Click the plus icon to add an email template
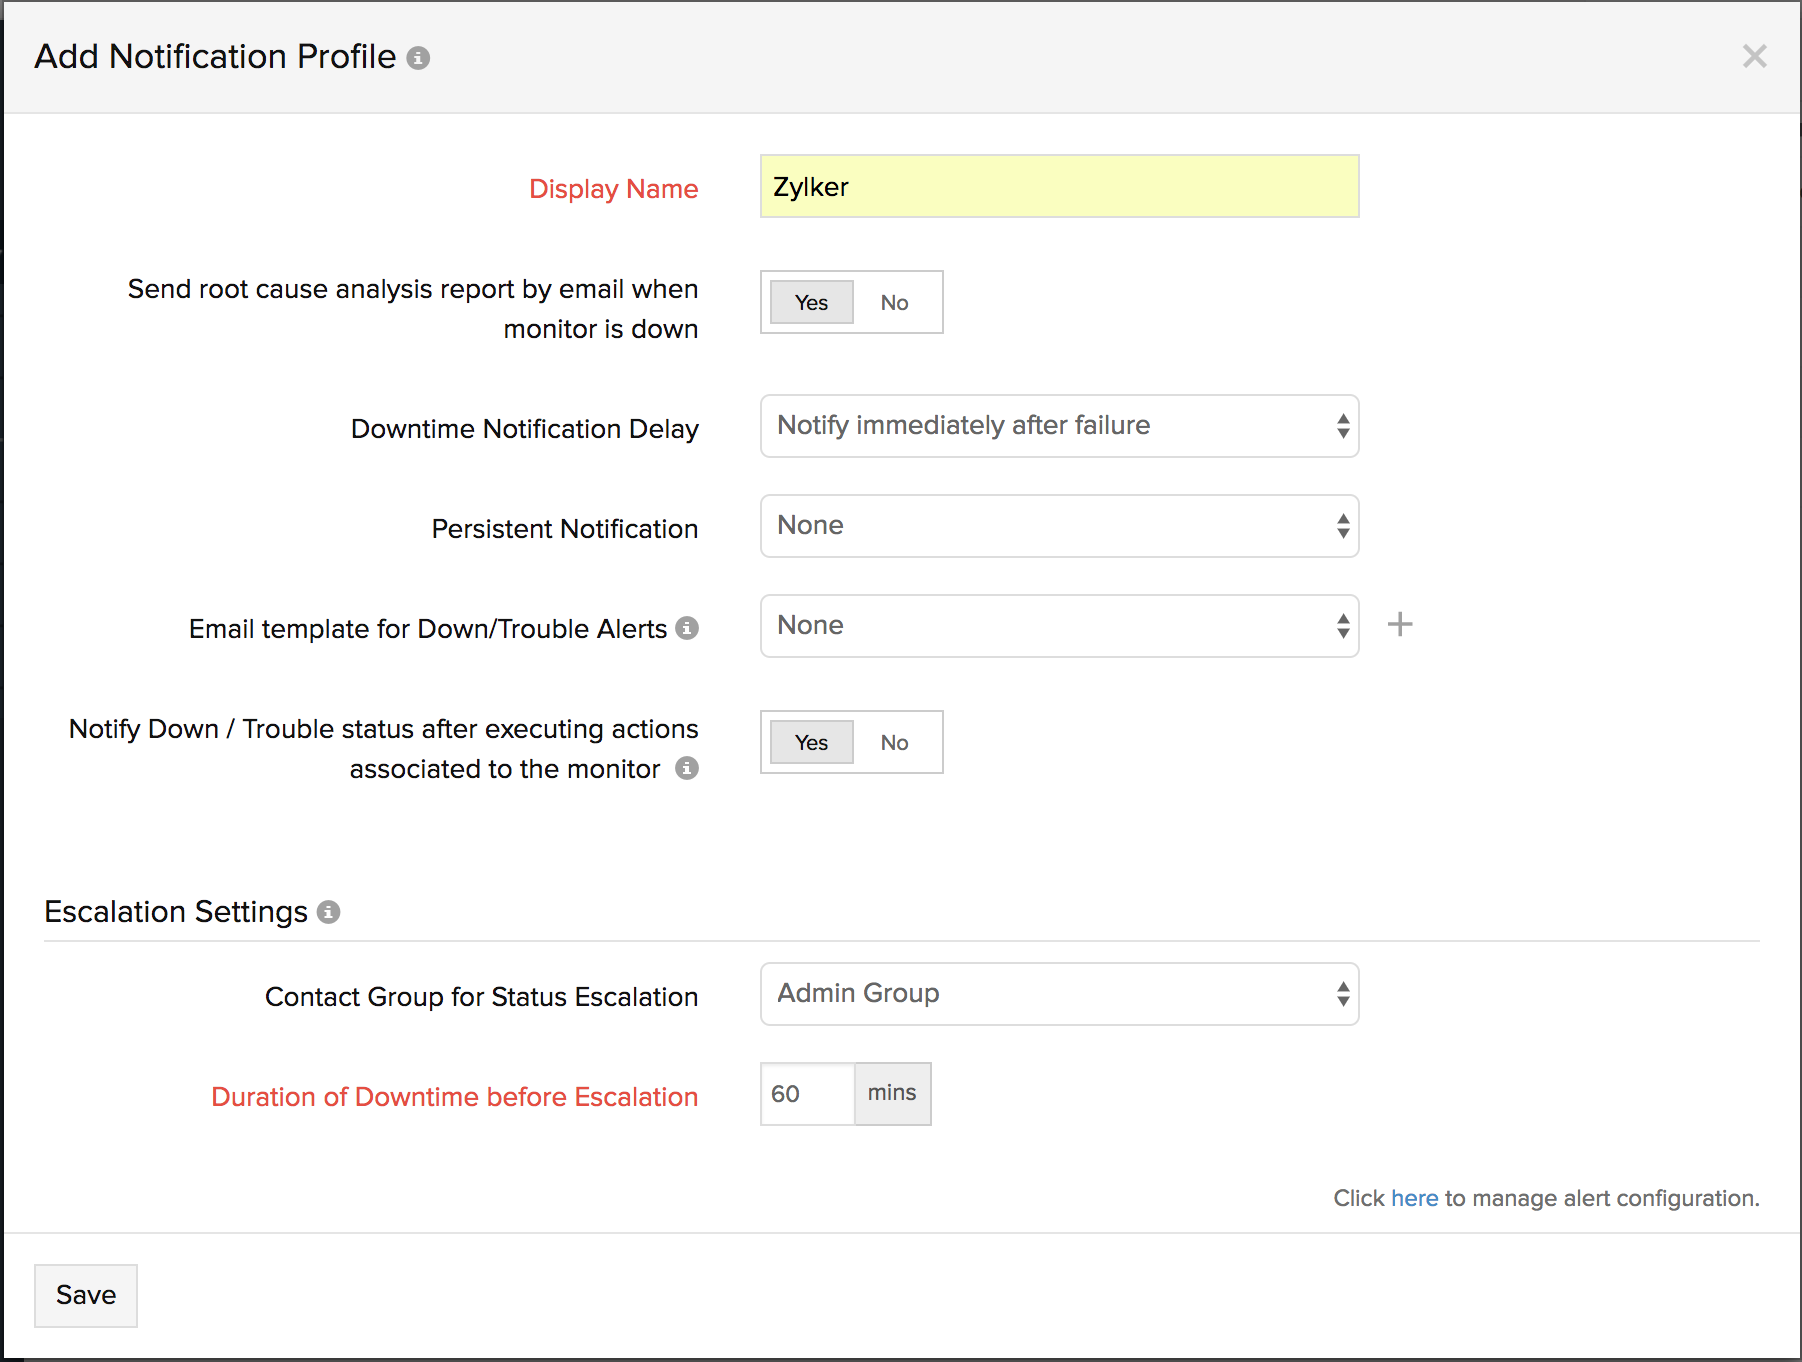Screen dimensions: 1802x1362 click(x=1400, y=624)
